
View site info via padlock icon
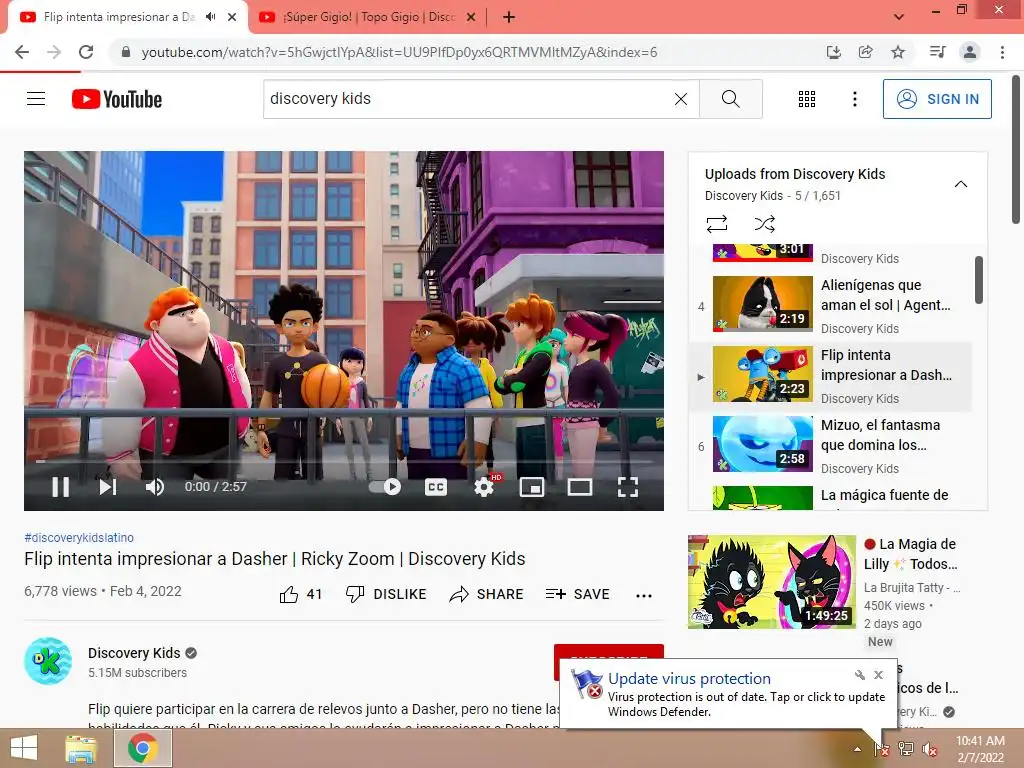point(126,52)
